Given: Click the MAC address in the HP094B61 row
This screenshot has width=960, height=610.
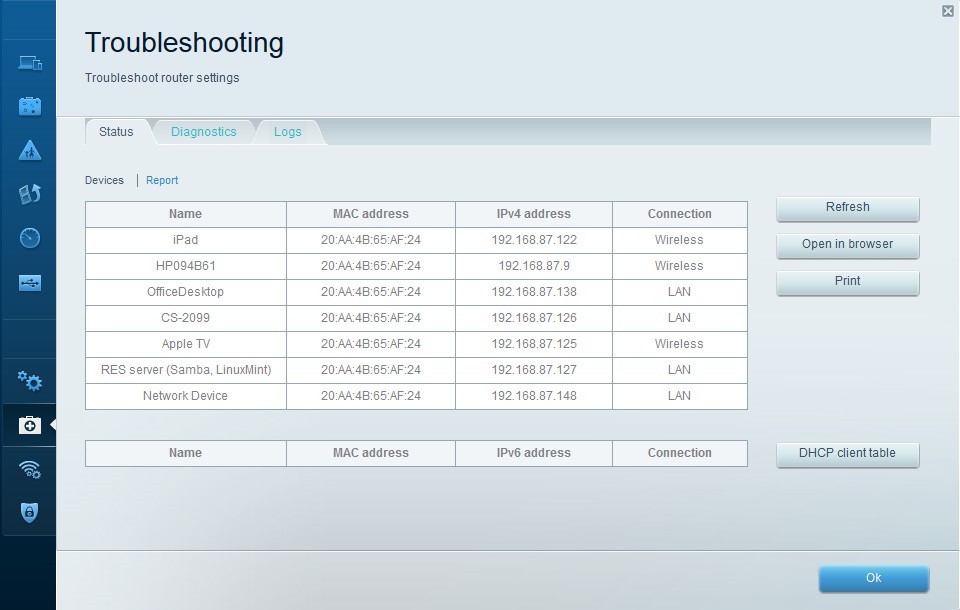Looking at the screenshot, I should point(371,266).
